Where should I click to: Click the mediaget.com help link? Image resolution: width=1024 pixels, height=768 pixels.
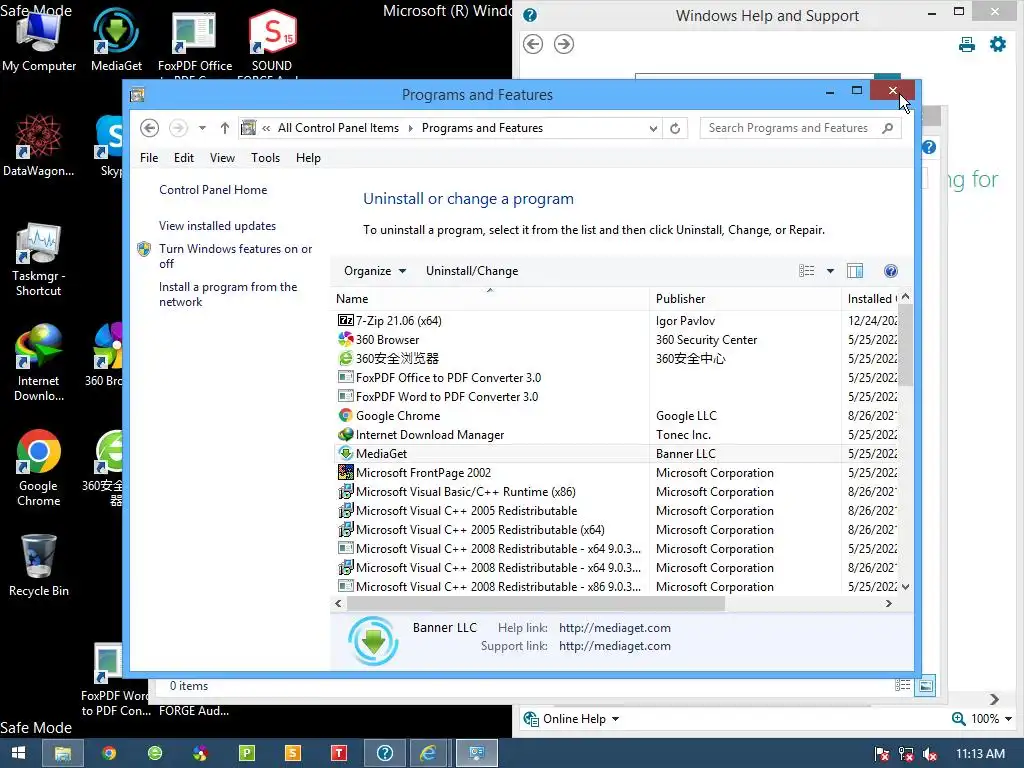coord(615,628)
